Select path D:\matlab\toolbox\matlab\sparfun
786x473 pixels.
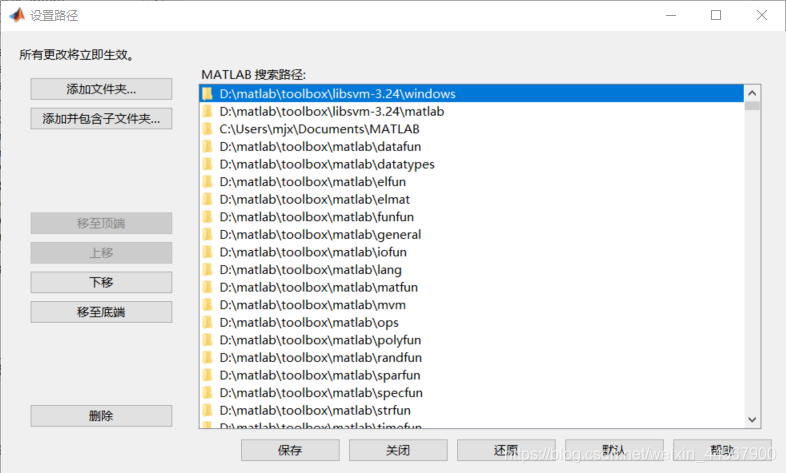tap(472, 375)
